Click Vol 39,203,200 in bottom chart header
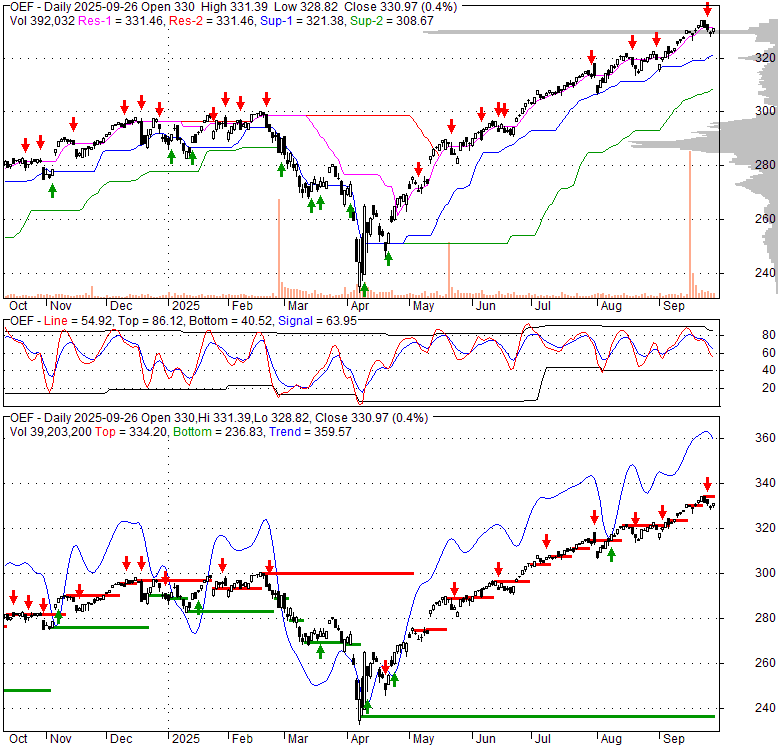The height and width of the screenshot is (745, 780). pyautogui.click(x=51, y=432)
